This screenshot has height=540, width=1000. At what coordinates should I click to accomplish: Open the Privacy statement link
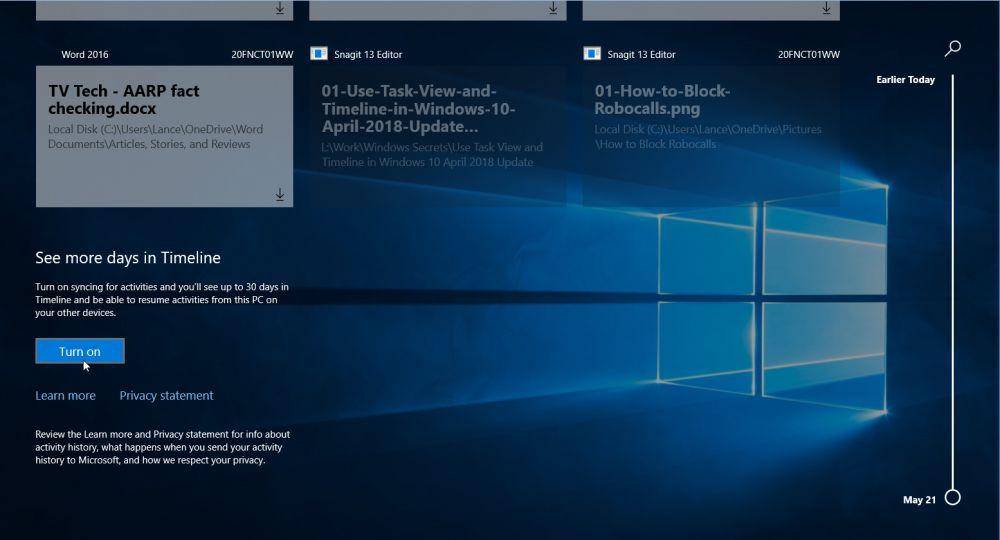pos(166,395)
